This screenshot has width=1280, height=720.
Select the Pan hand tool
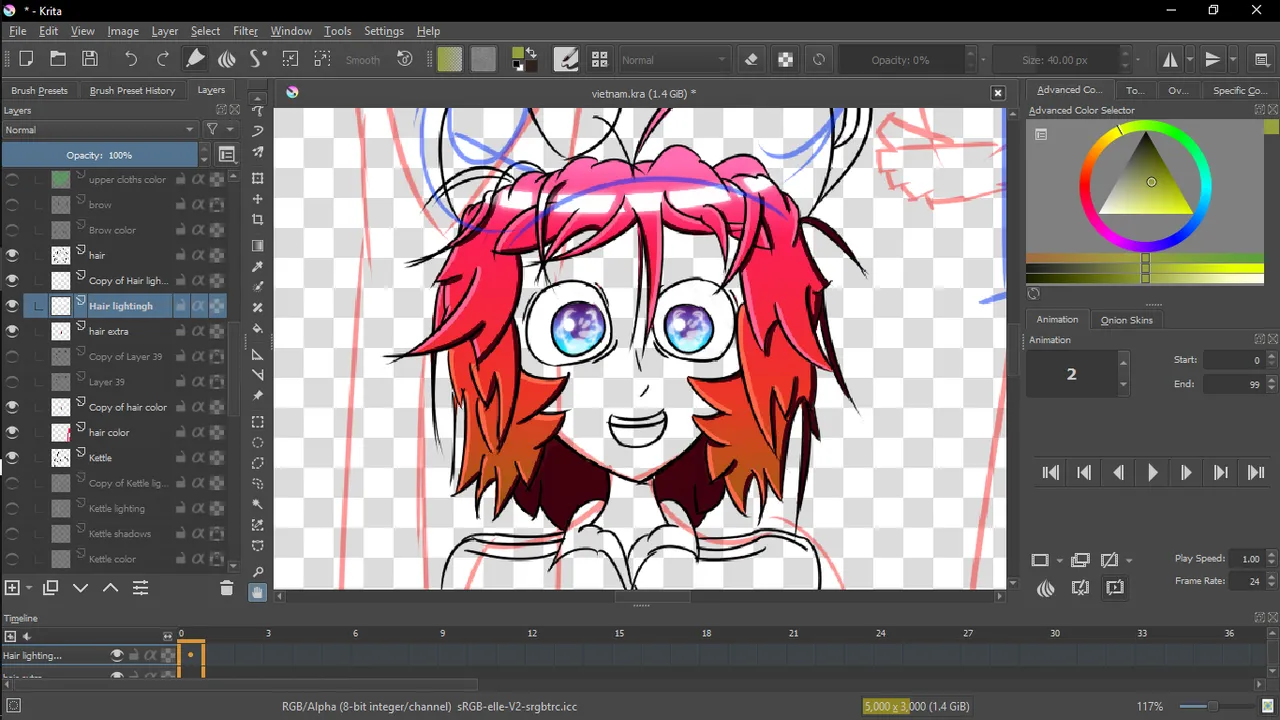(258, 592)
